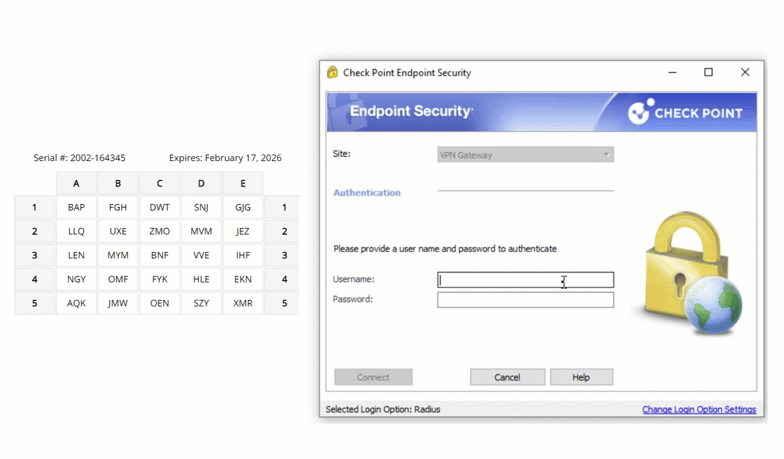
Task: Select grid cell HLE
Action: coord(201,279)
